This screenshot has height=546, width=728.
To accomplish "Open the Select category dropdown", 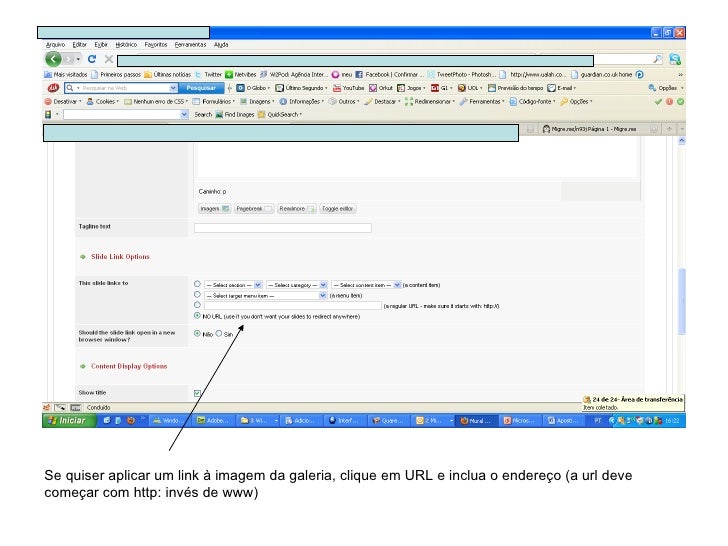I will 297,285.
